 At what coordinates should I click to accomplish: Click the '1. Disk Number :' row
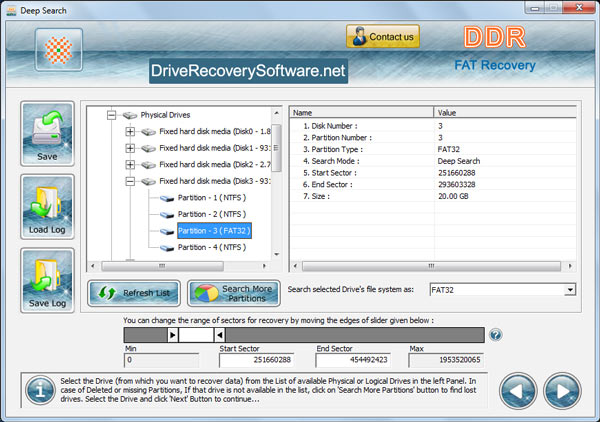pos(433,126)
